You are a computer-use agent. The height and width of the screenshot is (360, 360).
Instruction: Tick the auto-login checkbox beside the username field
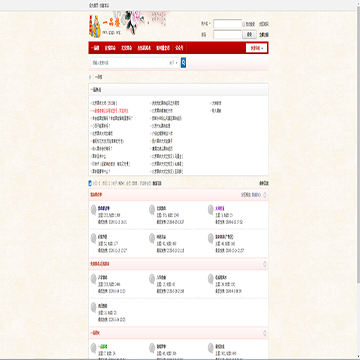point(244,24)
